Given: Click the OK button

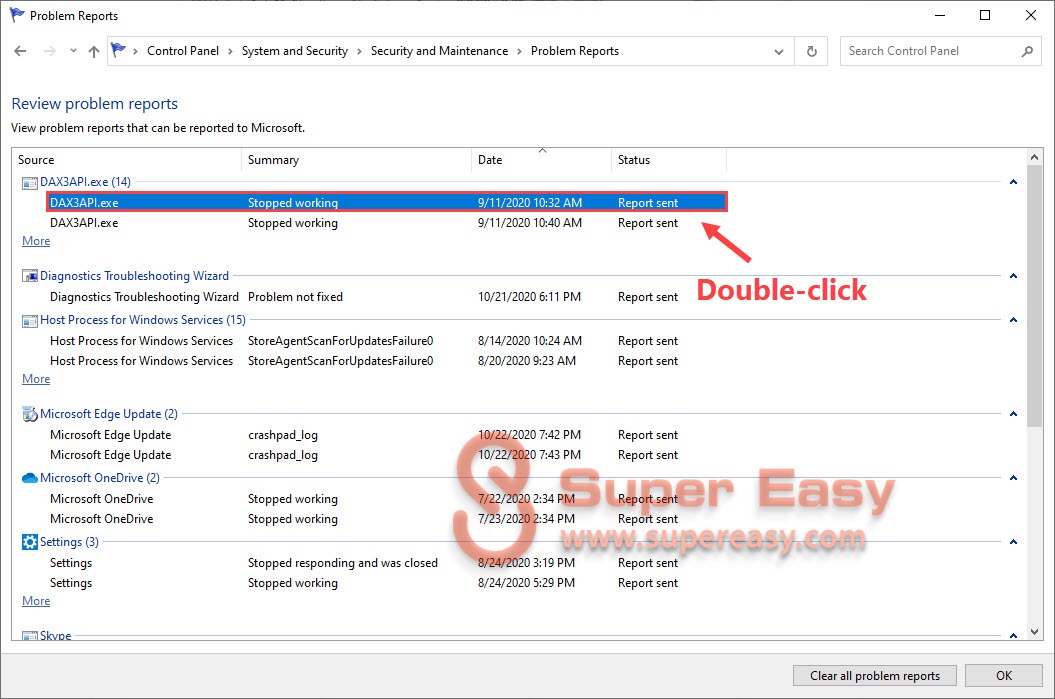Looking at the screenshot, I should pyautogui.click(x=1004, y=675).
